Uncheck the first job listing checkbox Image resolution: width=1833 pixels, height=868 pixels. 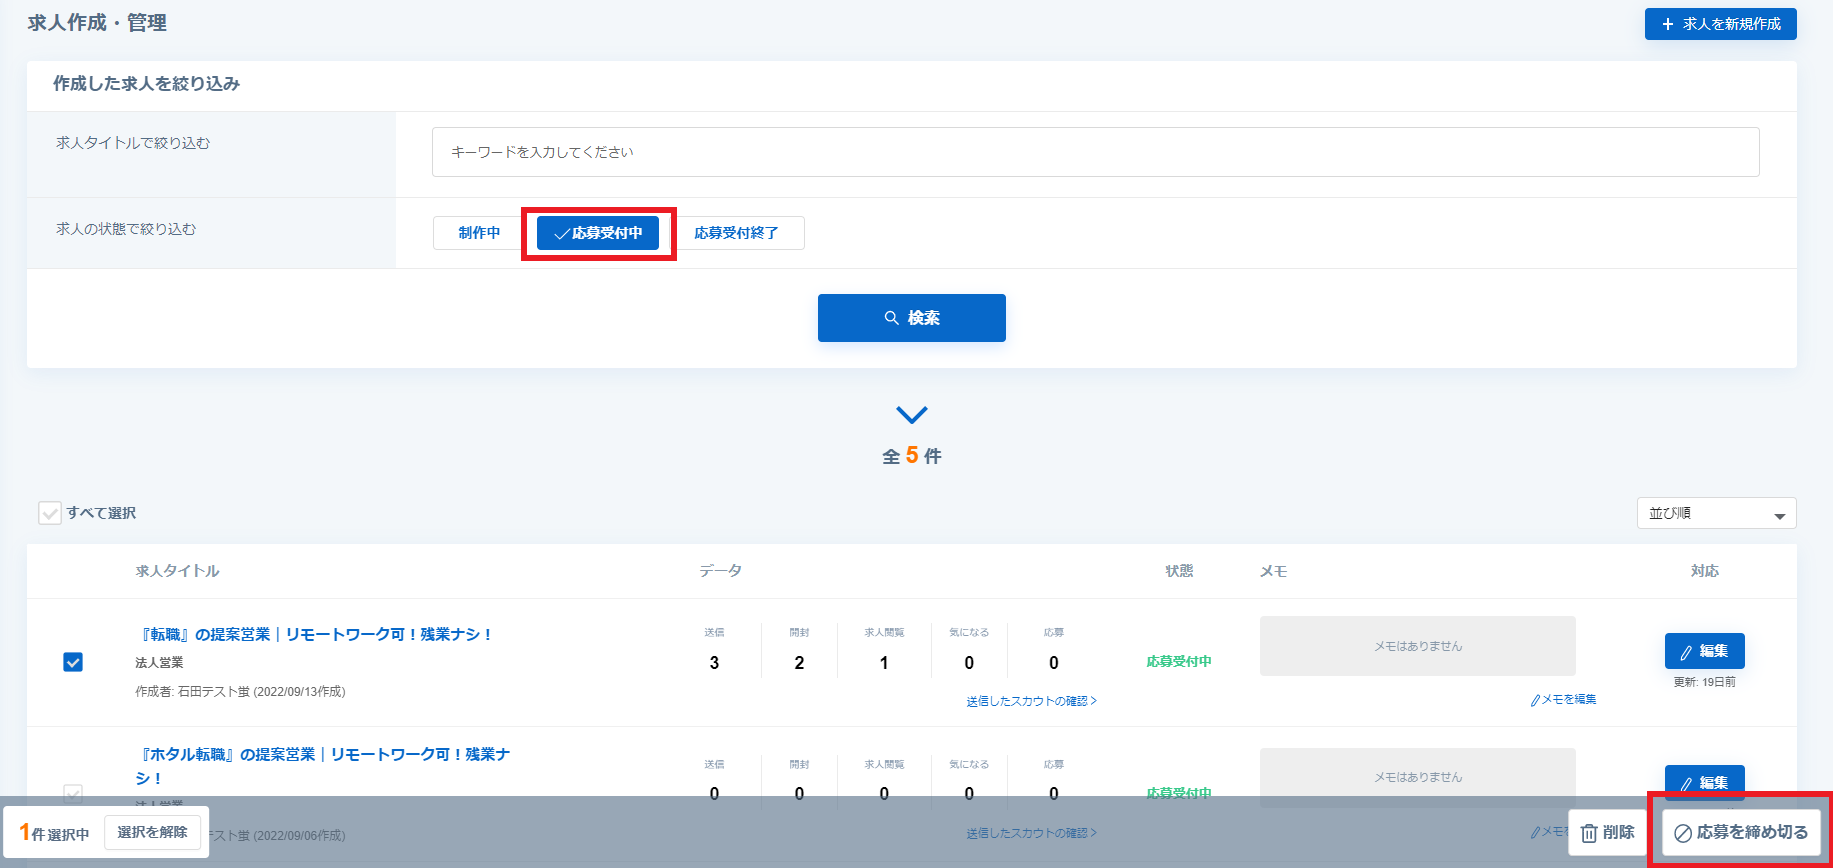[73, 662]
